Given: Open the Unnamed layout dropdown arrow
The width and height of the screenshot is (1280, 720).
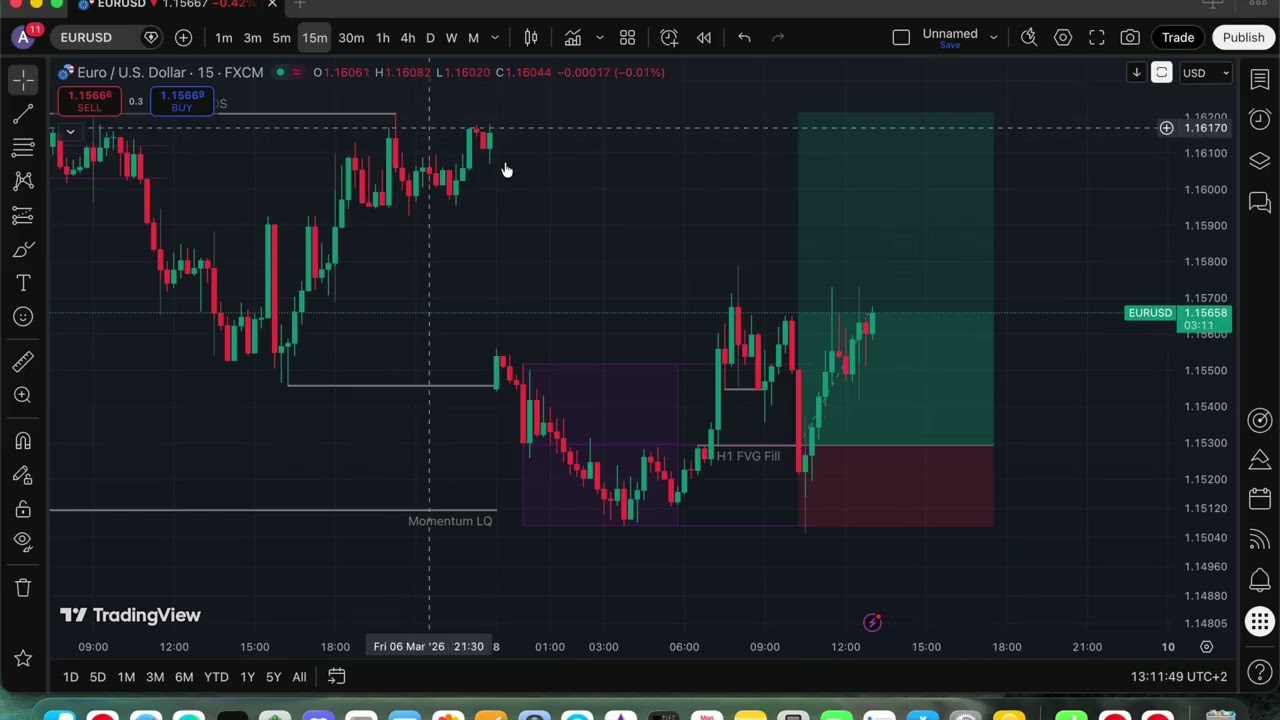Looking at the screenshot, I should 993,38.
